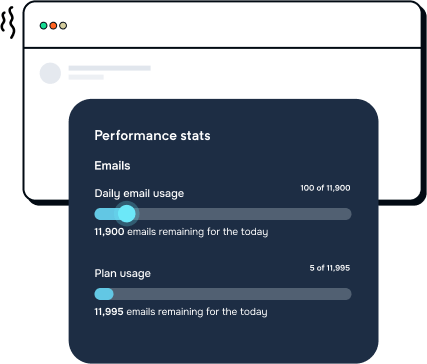Click the long gray placeholder name line
Viewport: 427px width, 364px height.
pyautogui.click(x=110, y=68)
